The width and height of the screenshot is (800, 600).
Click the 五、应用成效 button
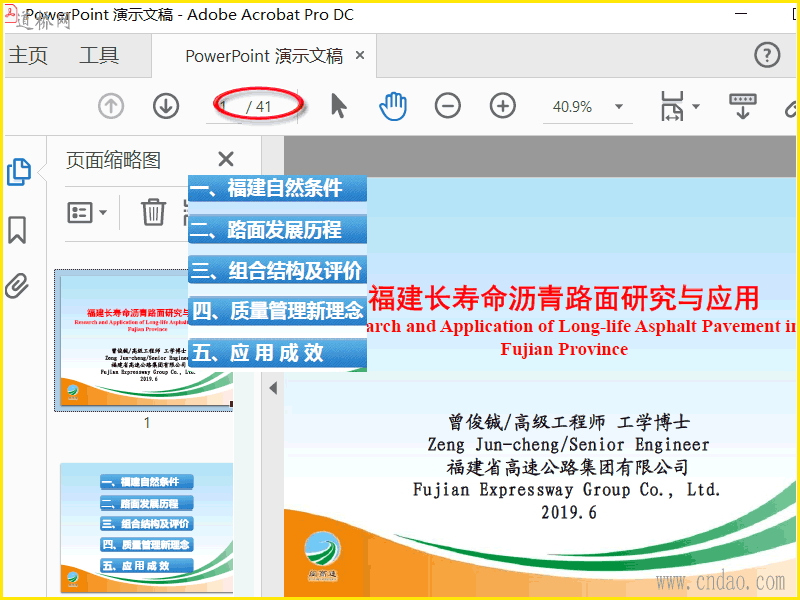pyautogui.click(x=278, y=353)
